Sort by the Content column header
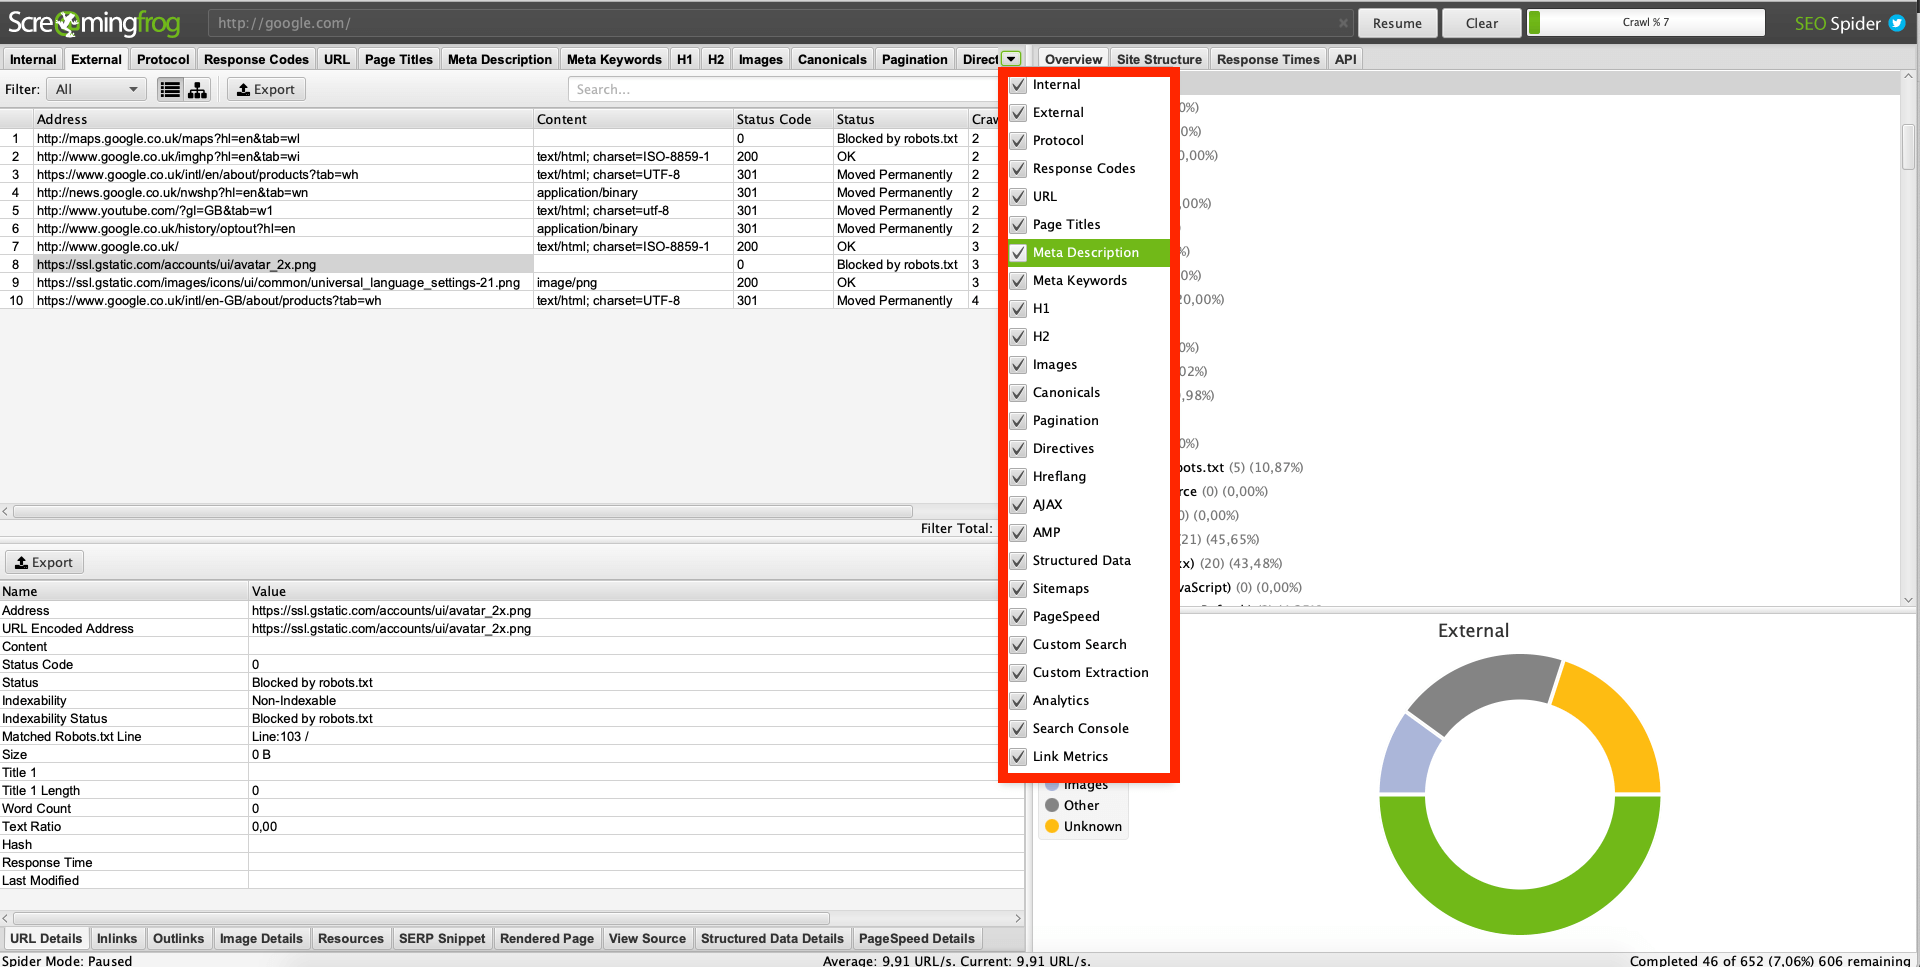Viewport: 1920px width, 967px height. click(x=633, y=119)
